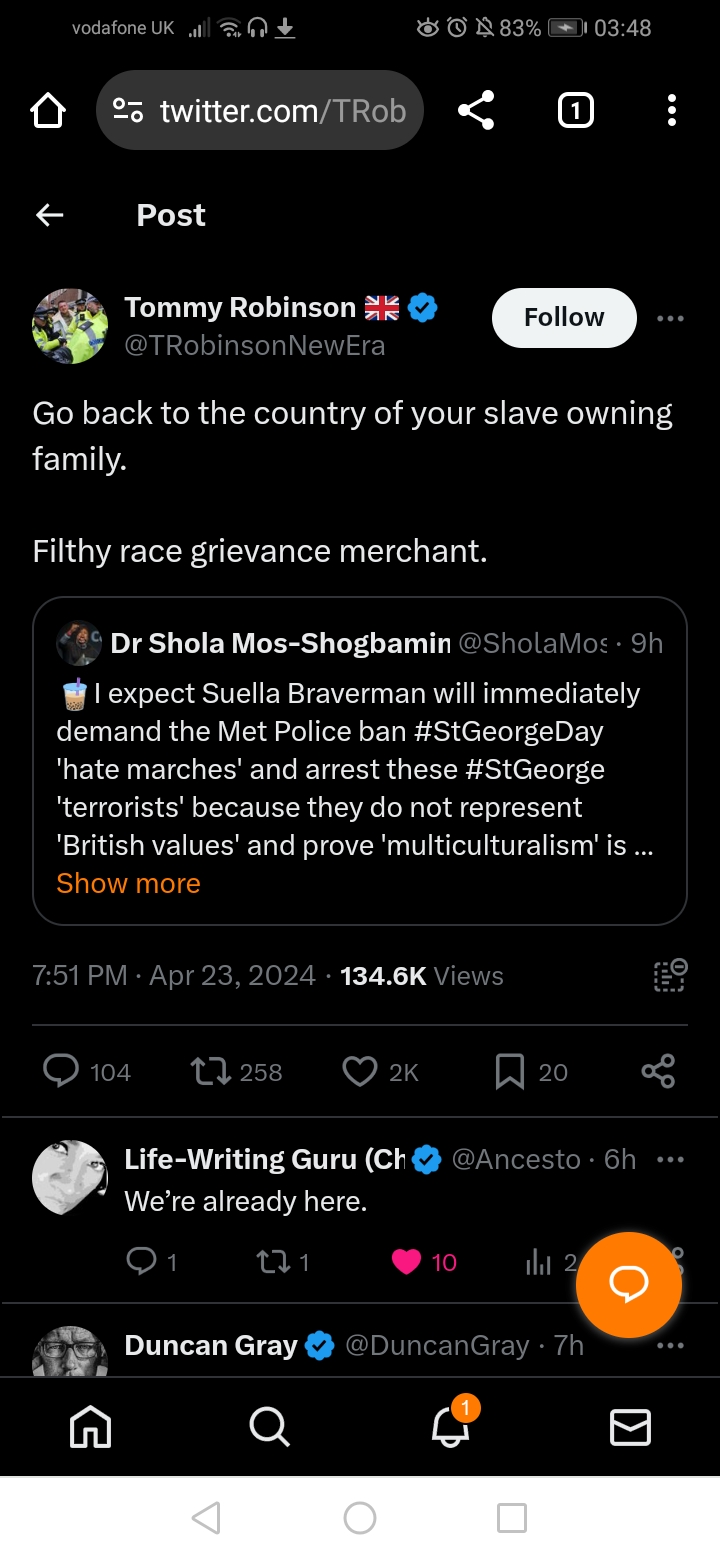The height and width of the screenshot is (1560, 720).
Task: Tap the orange compose reply button
Action: coord(628,1285)
